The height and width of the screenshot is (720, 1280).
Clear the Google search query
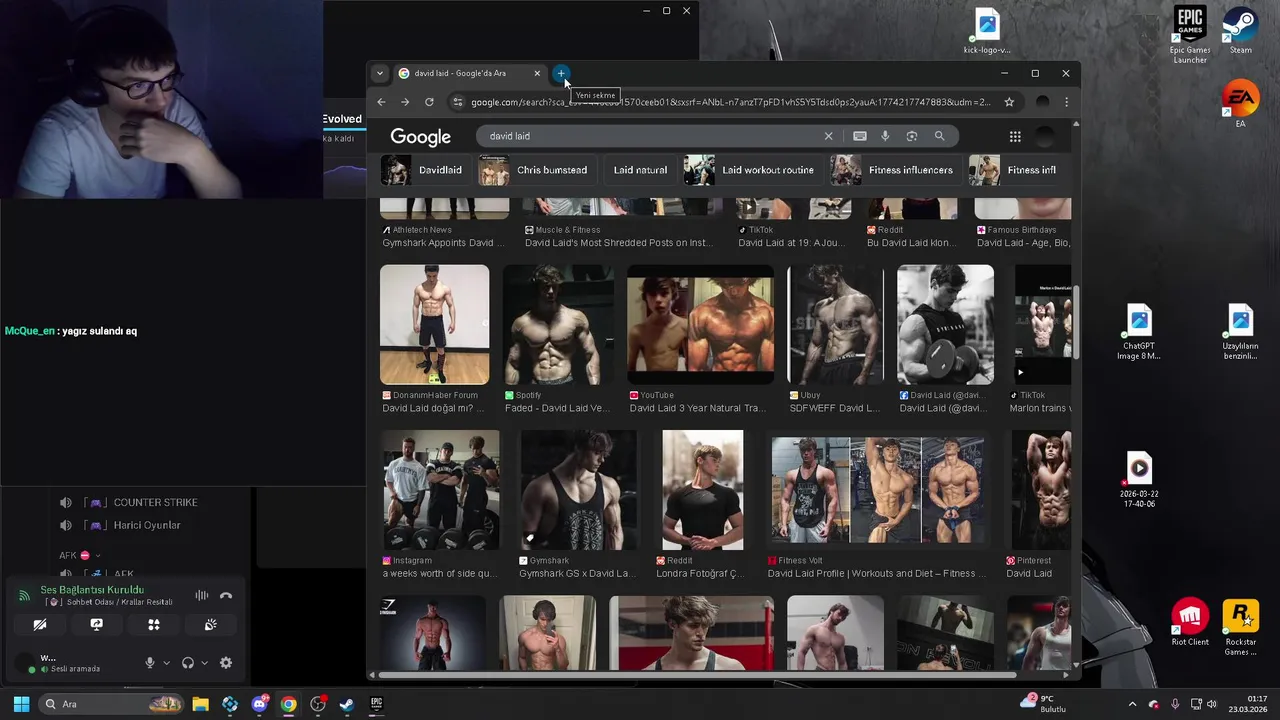coord(828,136)
